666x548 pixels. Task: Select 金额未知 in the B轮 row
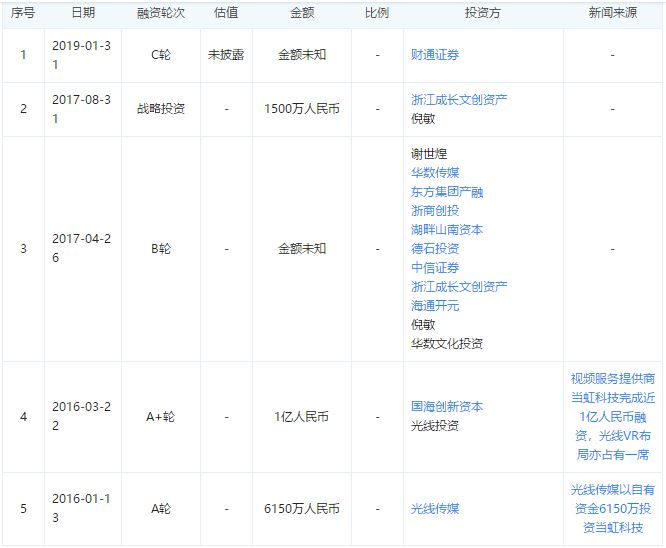(x=302, y=249)
